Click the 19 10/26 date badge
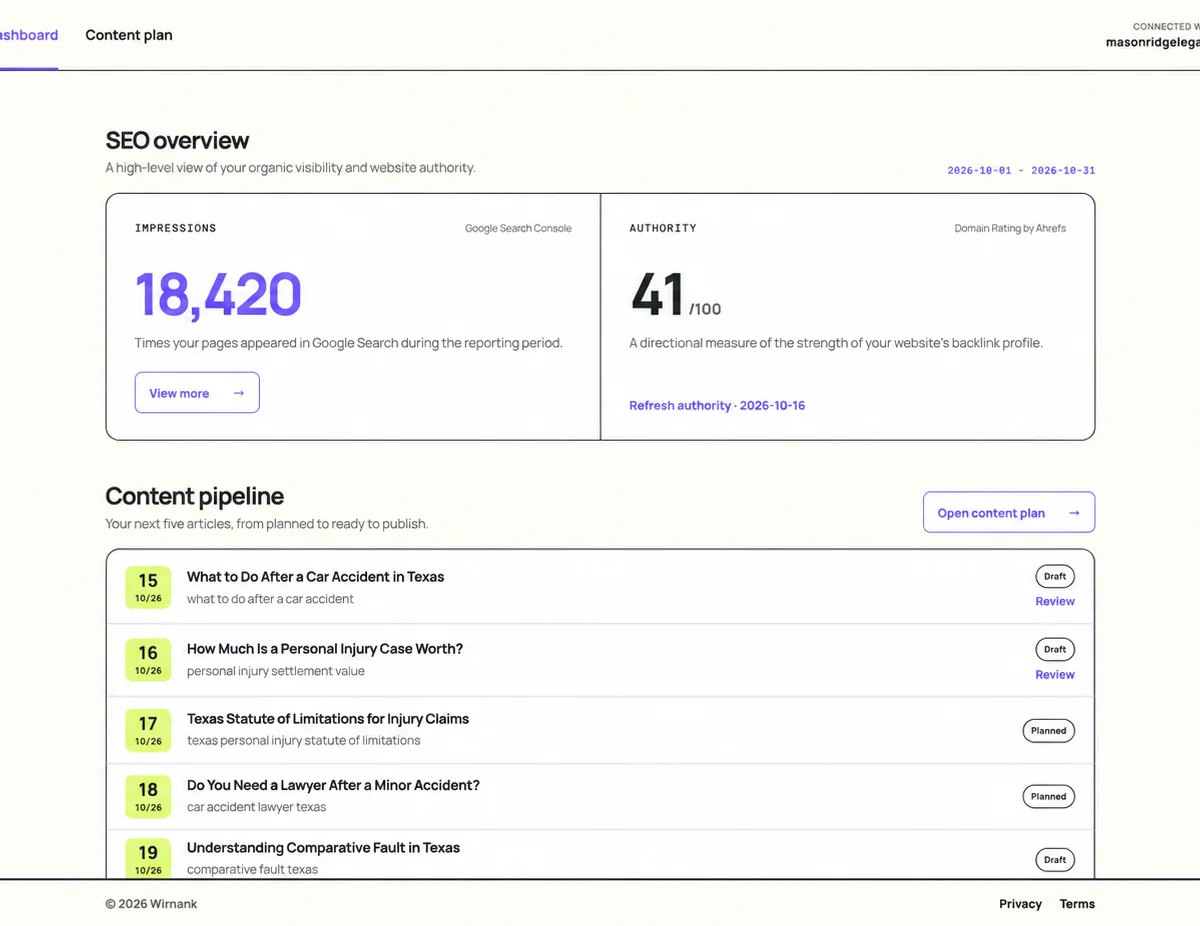The image size is (1200, 926). [x=148, y=858]
